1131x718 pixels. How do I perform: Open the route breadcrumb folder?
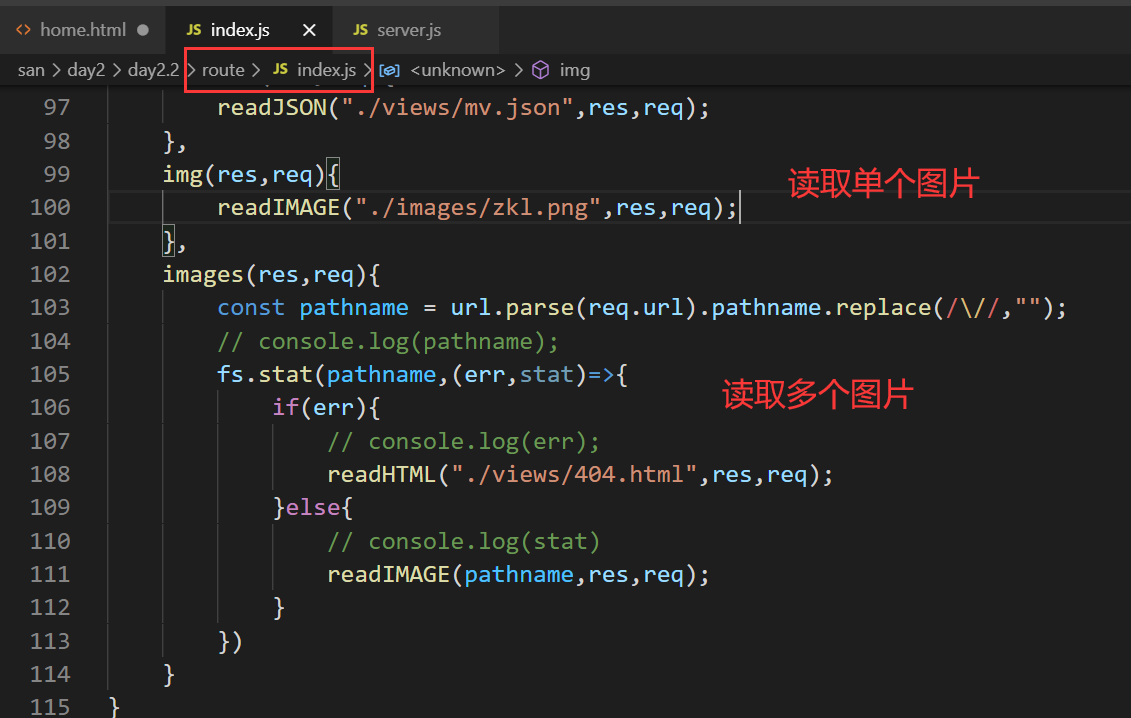[223, 70]
